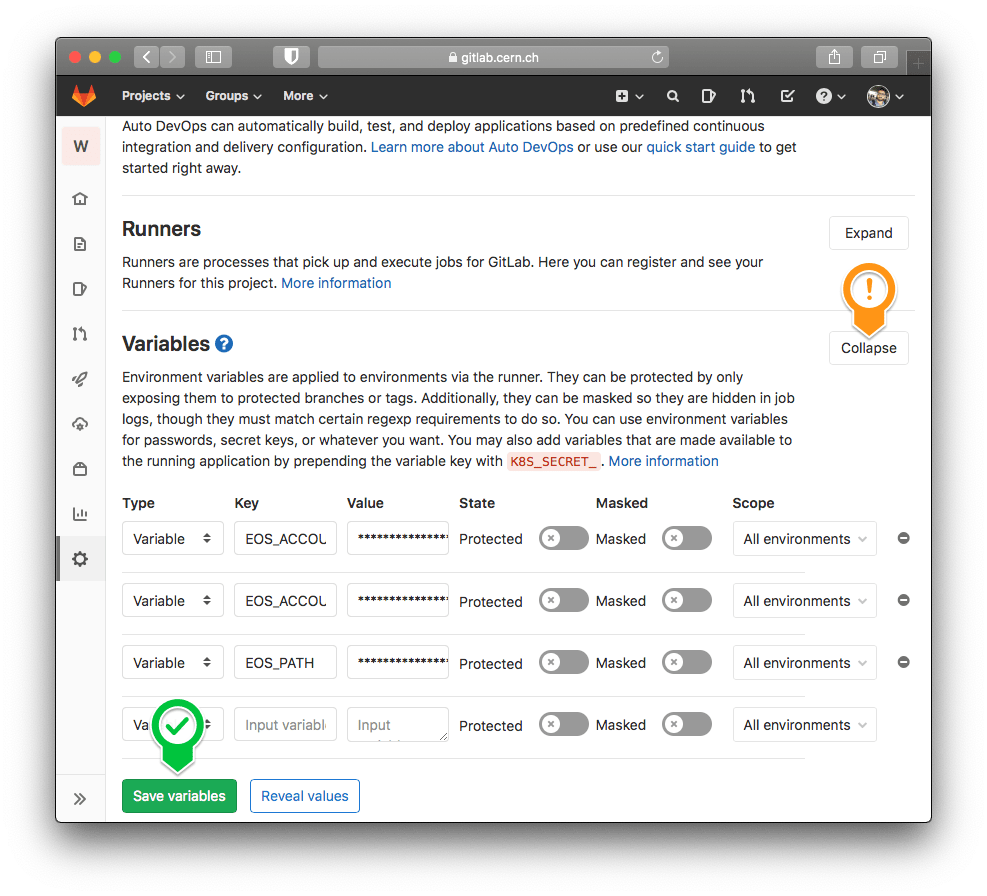Open the Issues sidebar icon
This screenshot has height=896, width=987.
click(81, 288)
